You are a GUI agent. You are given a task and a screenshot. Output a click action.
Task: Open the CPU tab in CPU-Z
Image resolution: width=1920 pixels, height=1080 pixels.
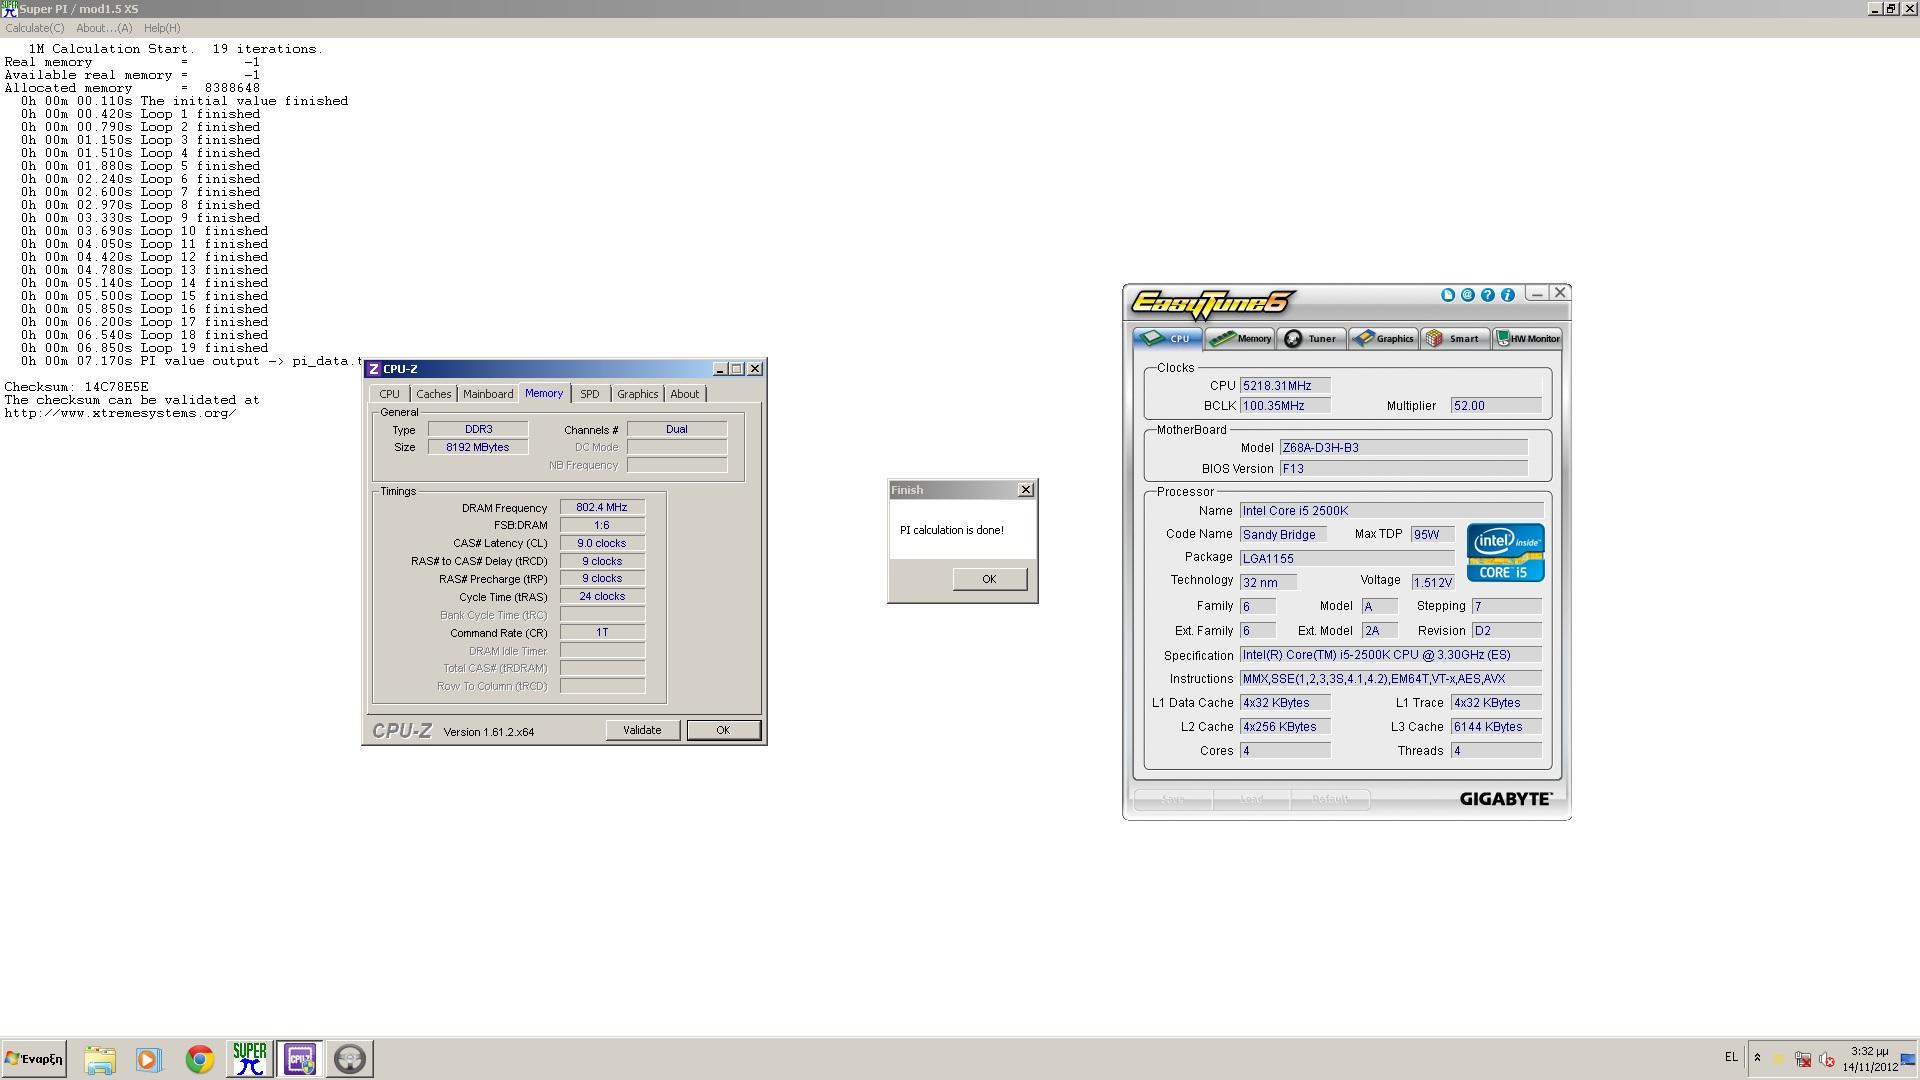click(389, 394)
